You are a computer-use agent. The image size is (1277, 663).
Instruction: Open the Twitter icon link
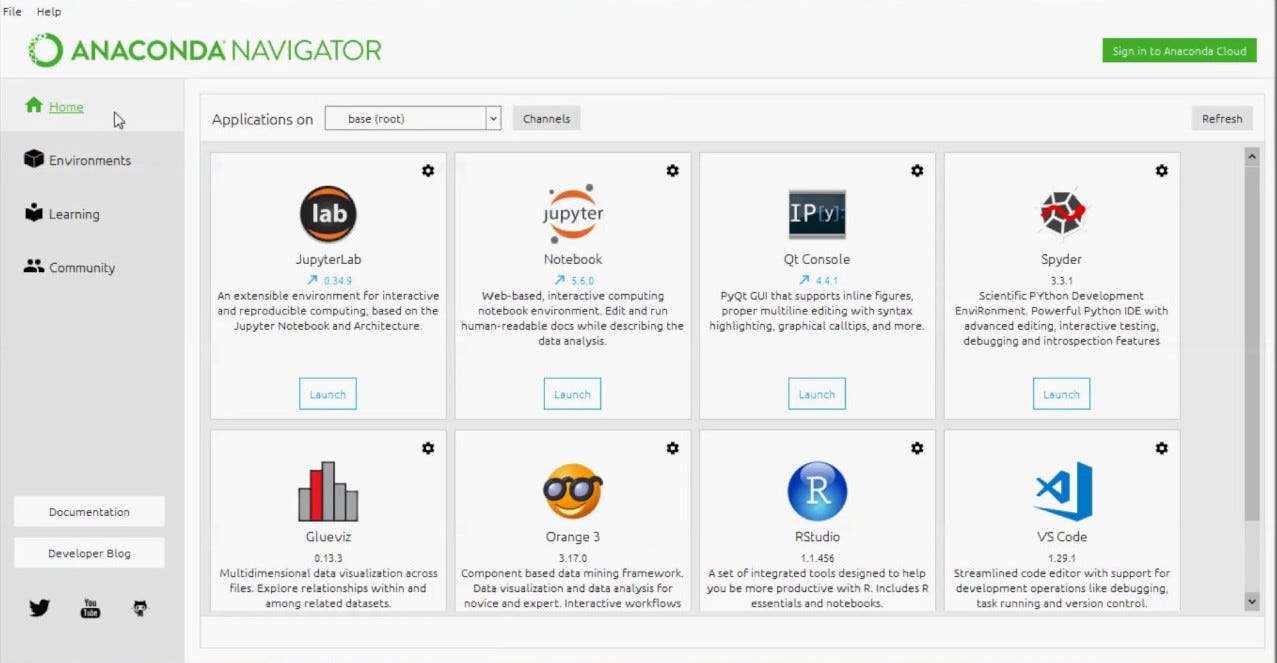click(x=39, y=607)
